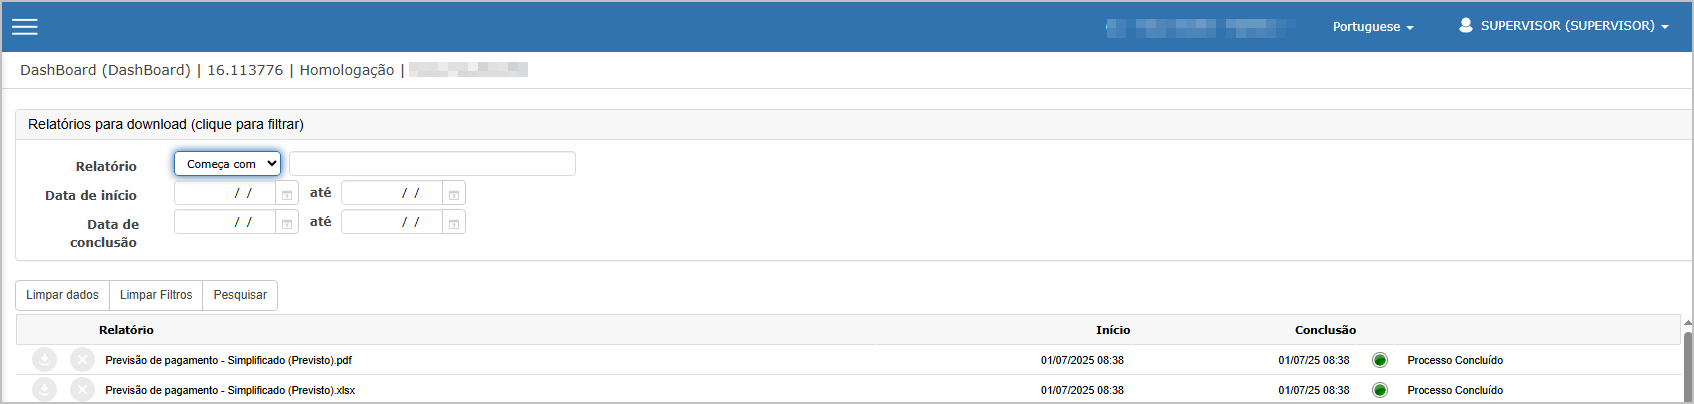Open the hamburger navigation menu
The height and width of the screenshot is (404, 1694).
click(x=25, y=27)
